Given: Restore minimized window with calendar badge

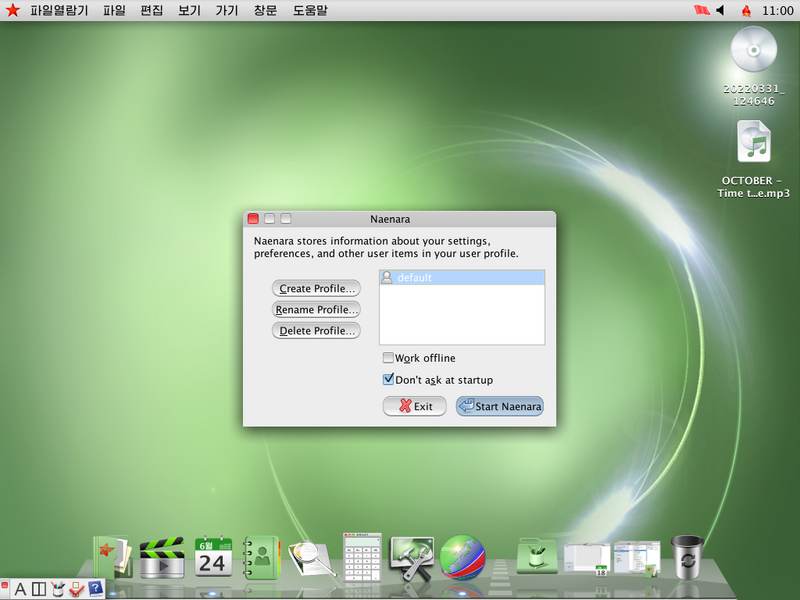Looking at the screenshot, I should coord(587,559).
